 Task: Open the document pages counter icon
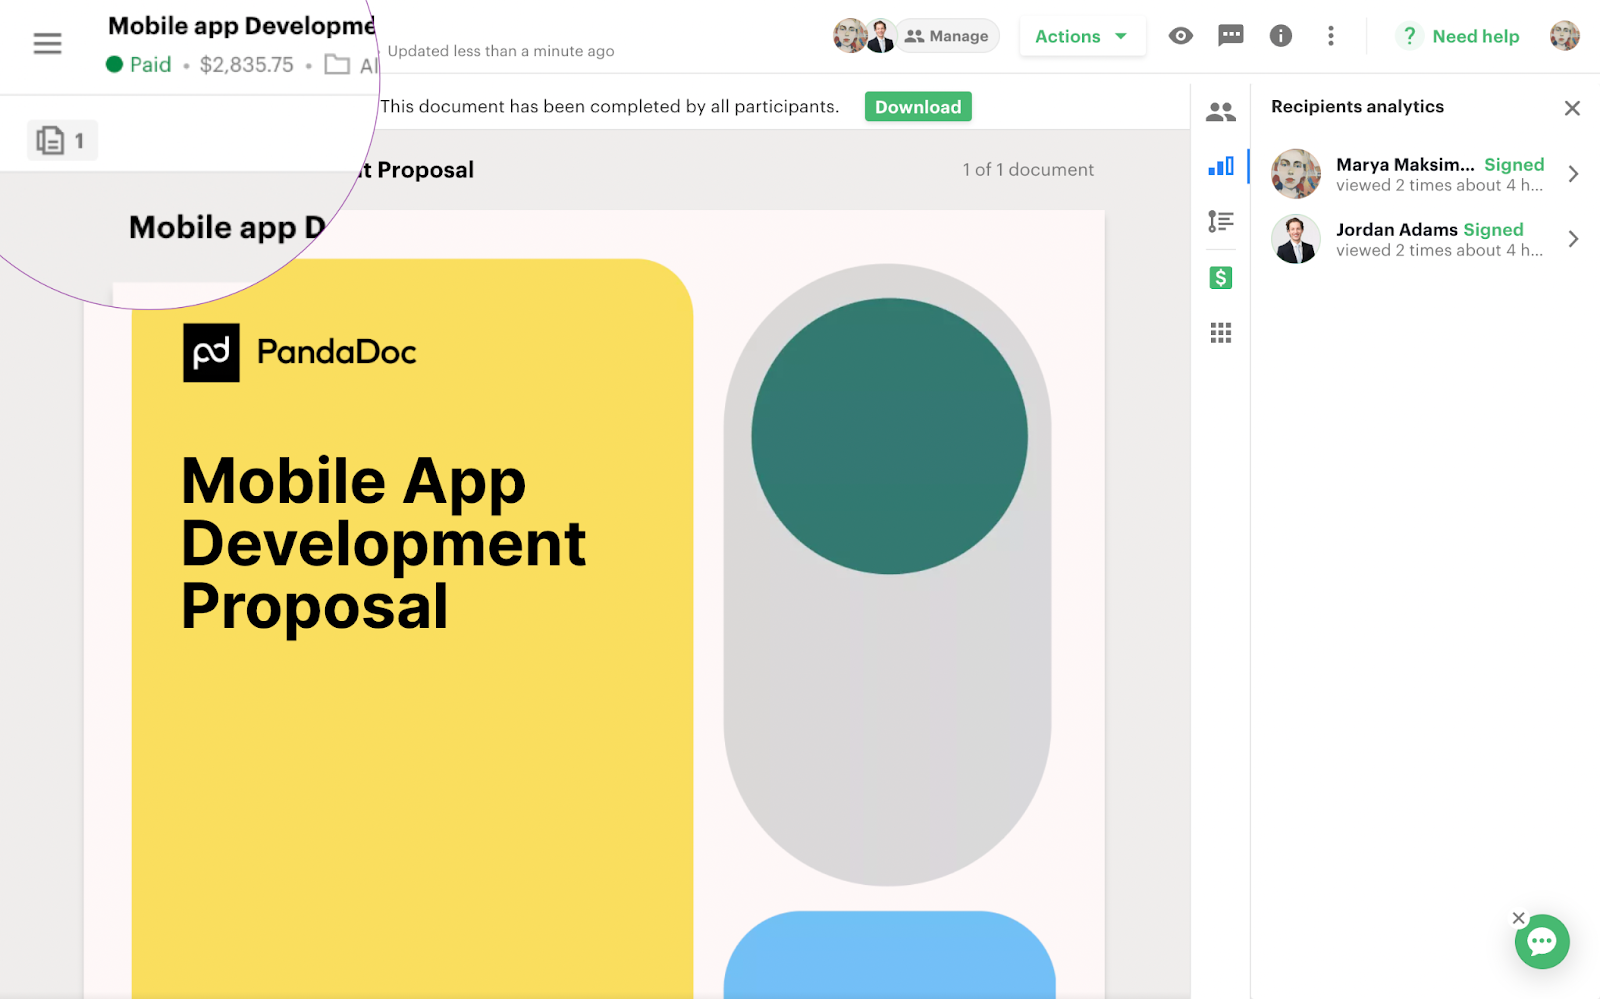[x=61, y=140]
